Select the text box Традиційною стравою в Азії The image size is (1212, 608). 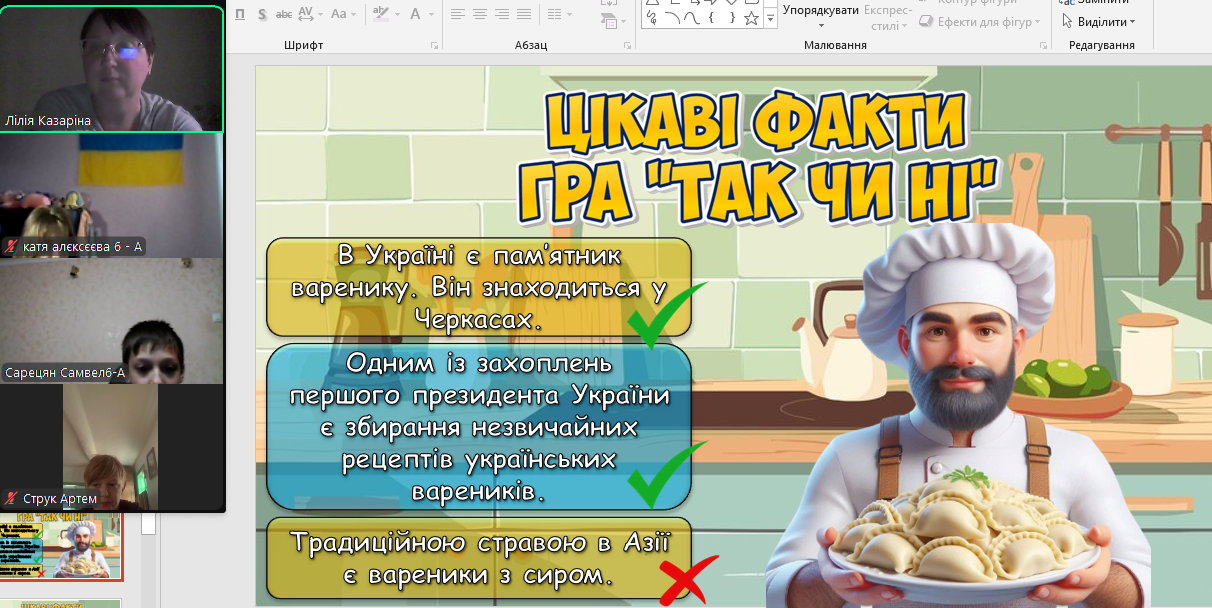(479, 559)
